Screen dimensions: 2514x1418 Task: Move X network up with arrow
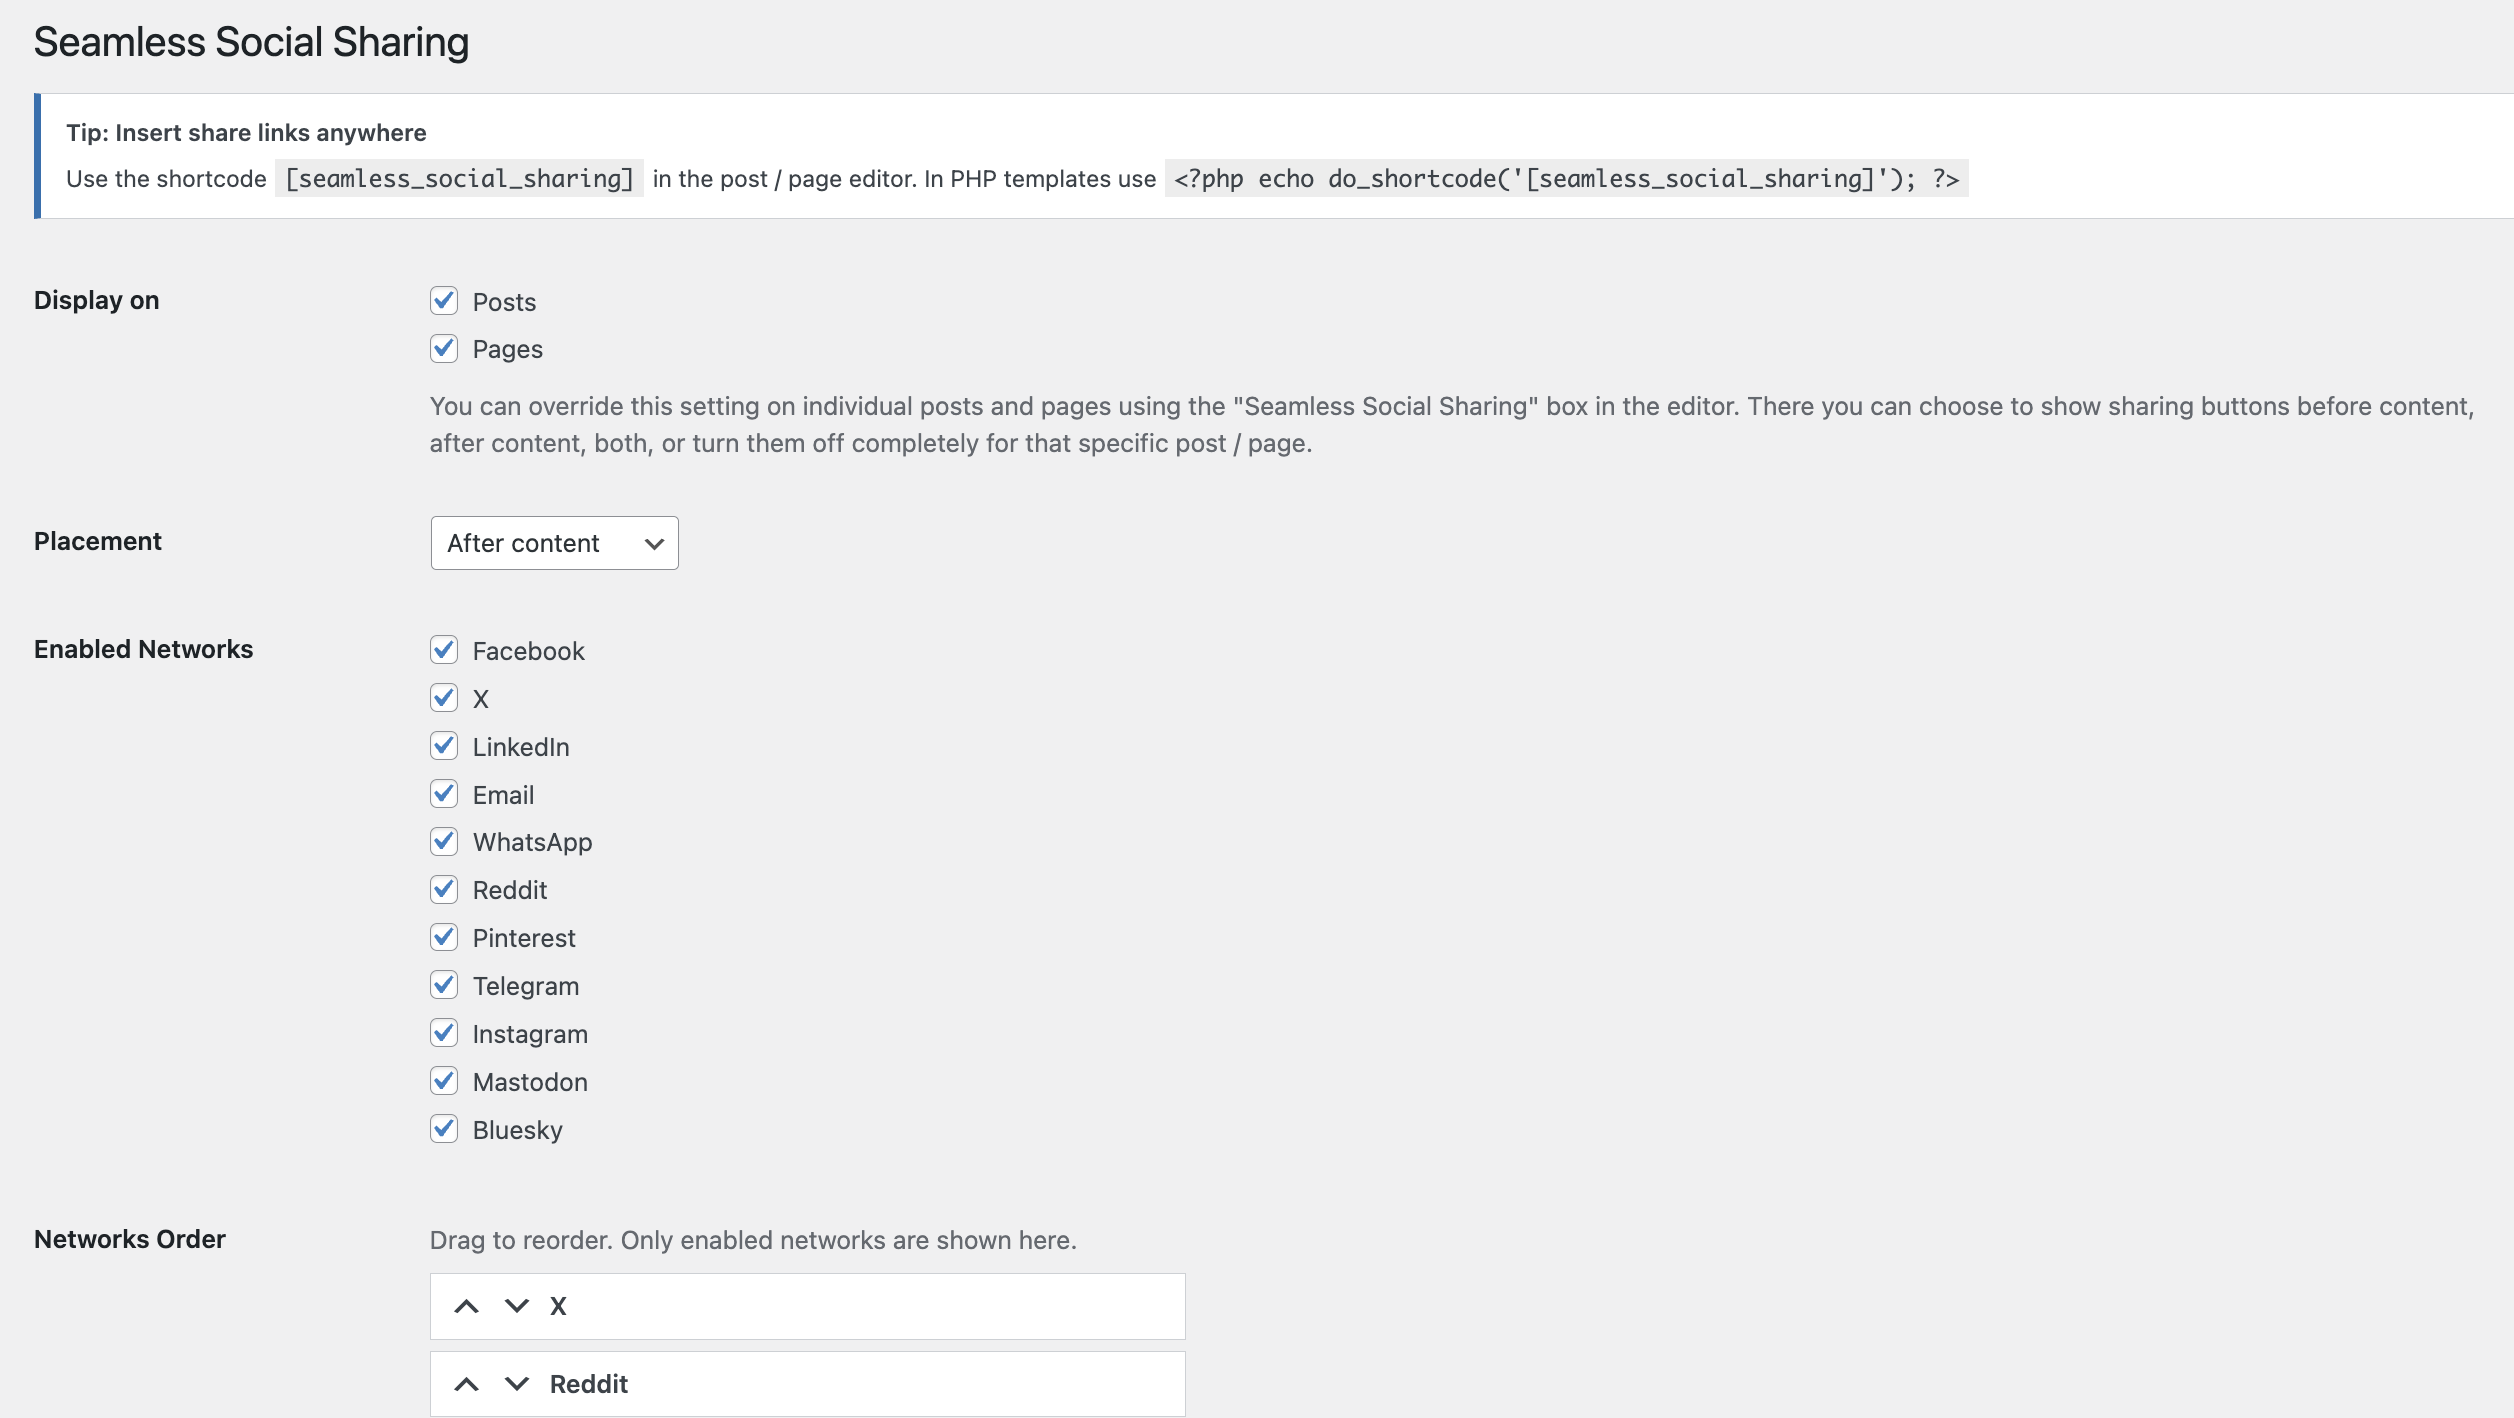point(466,1306)
